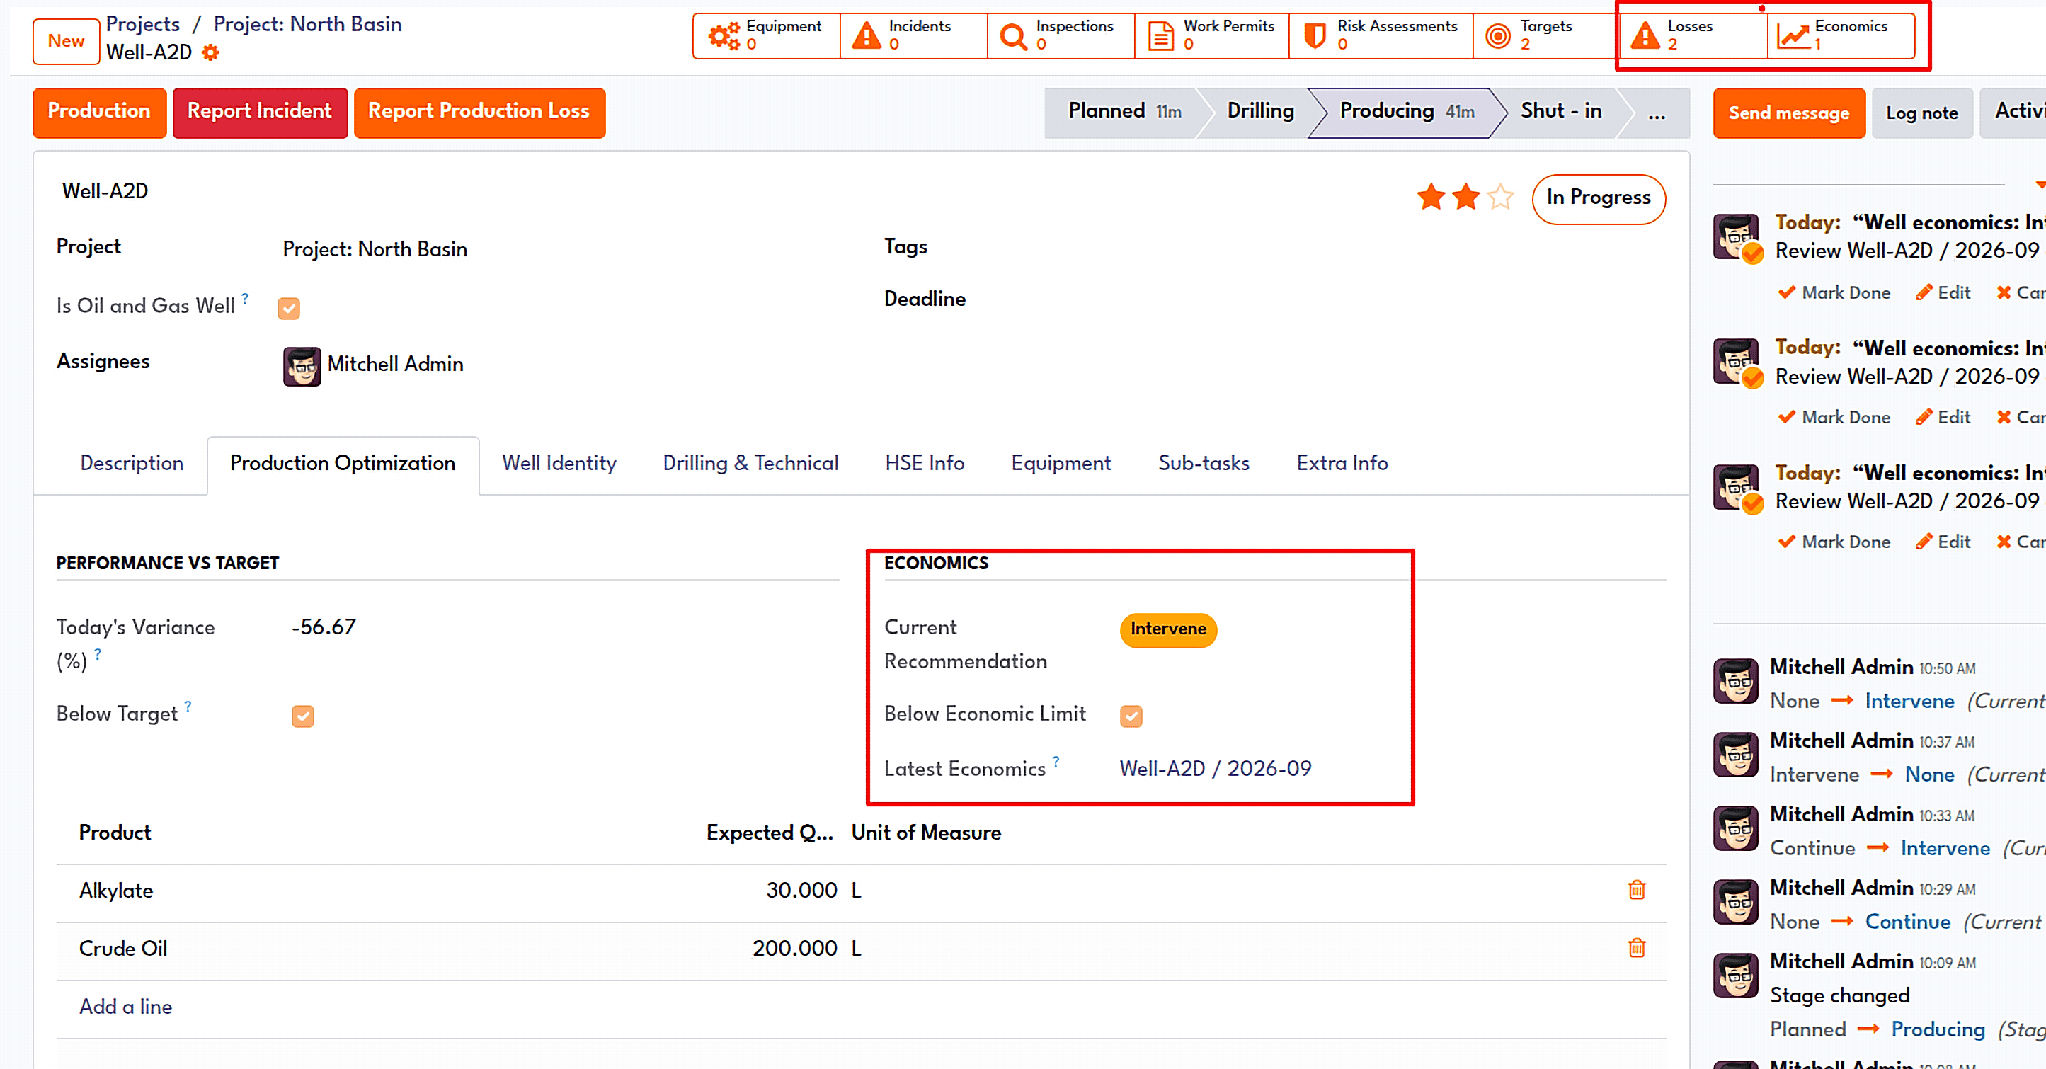Delete the Crude Oil product line

[x=1637, y=948]
